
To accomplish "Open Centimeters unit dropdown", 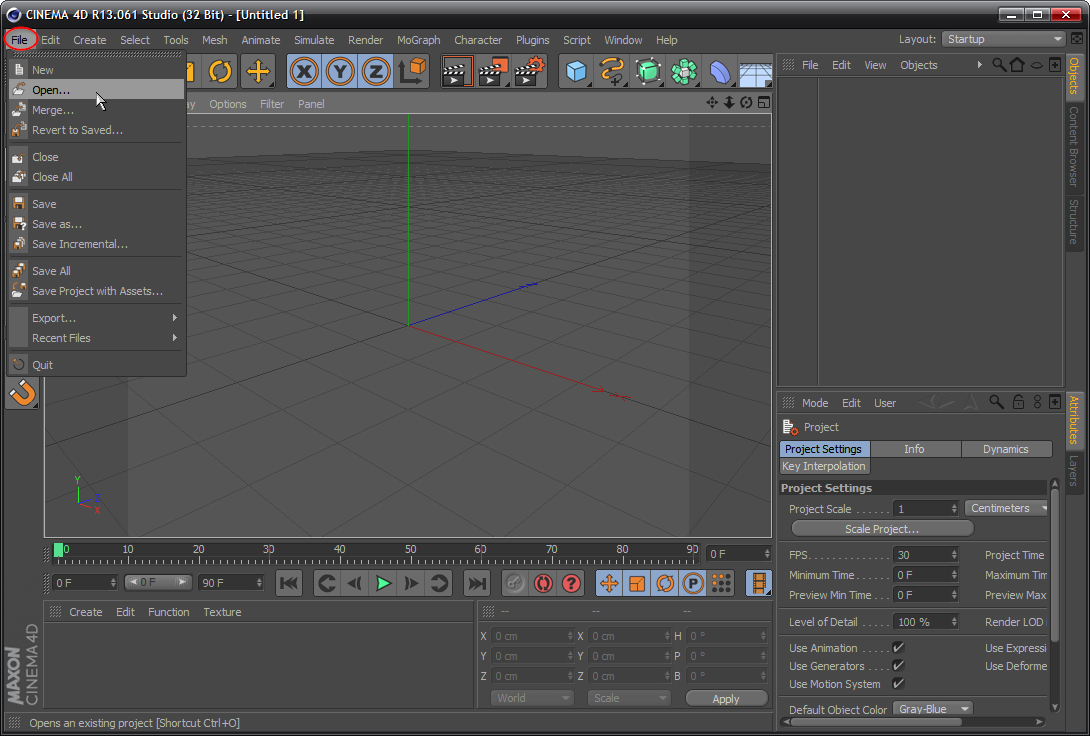I will pyautogui.click(x=1006, y=508).
